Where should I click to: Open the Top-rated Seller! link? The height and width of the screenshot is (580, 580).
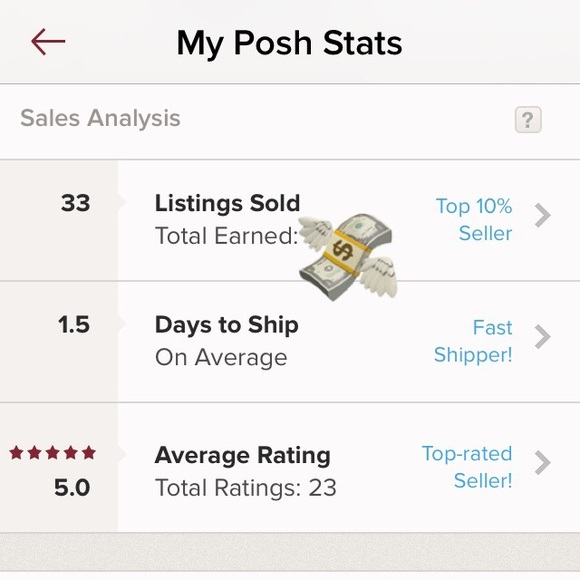pyautogui.click(x=467, y=467)
